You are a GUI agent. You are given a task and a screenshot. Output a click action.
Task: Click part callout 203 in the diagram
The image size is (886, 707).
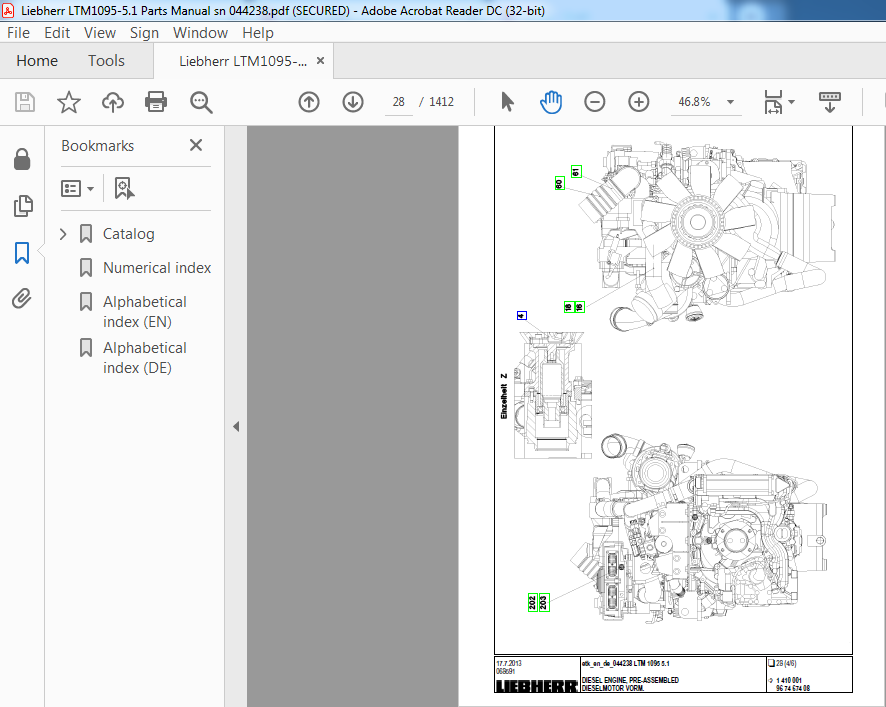coord(544,602)
